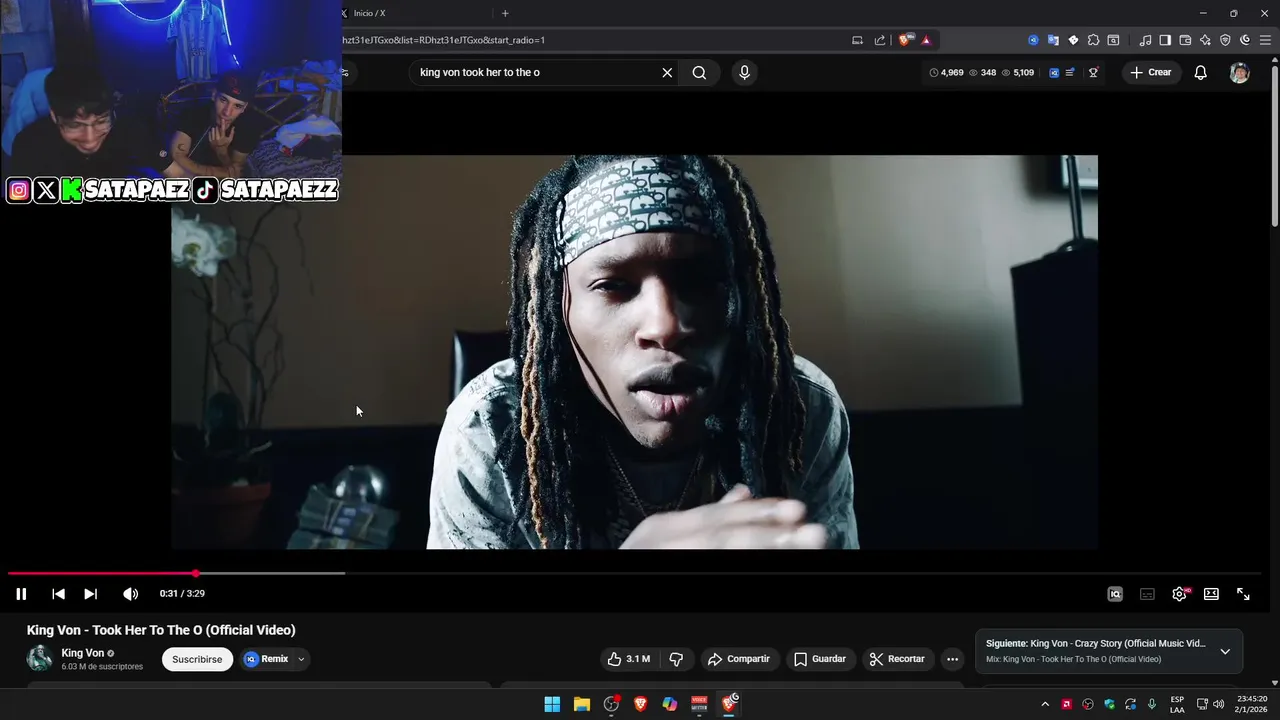Click Brave Shields lion icon

(x=905, y=40)
